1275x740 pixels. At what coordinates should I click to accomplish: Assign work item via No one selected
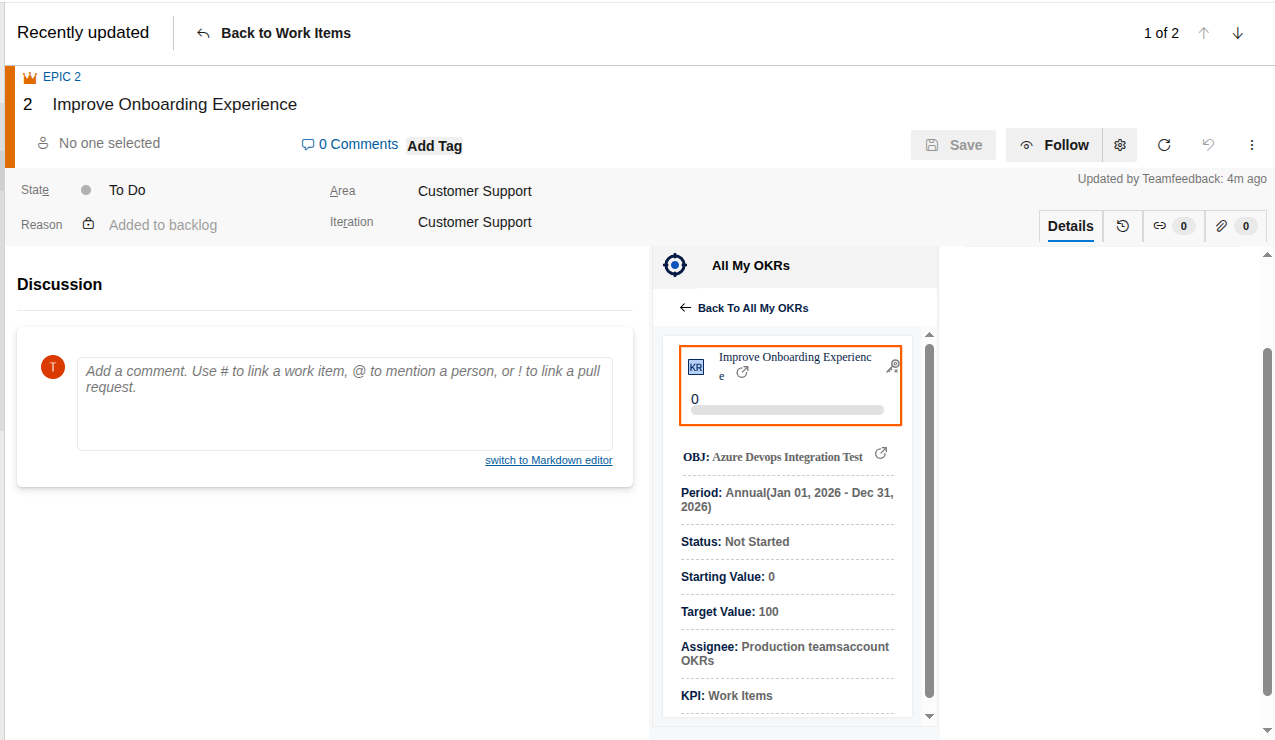pos(98,143)
